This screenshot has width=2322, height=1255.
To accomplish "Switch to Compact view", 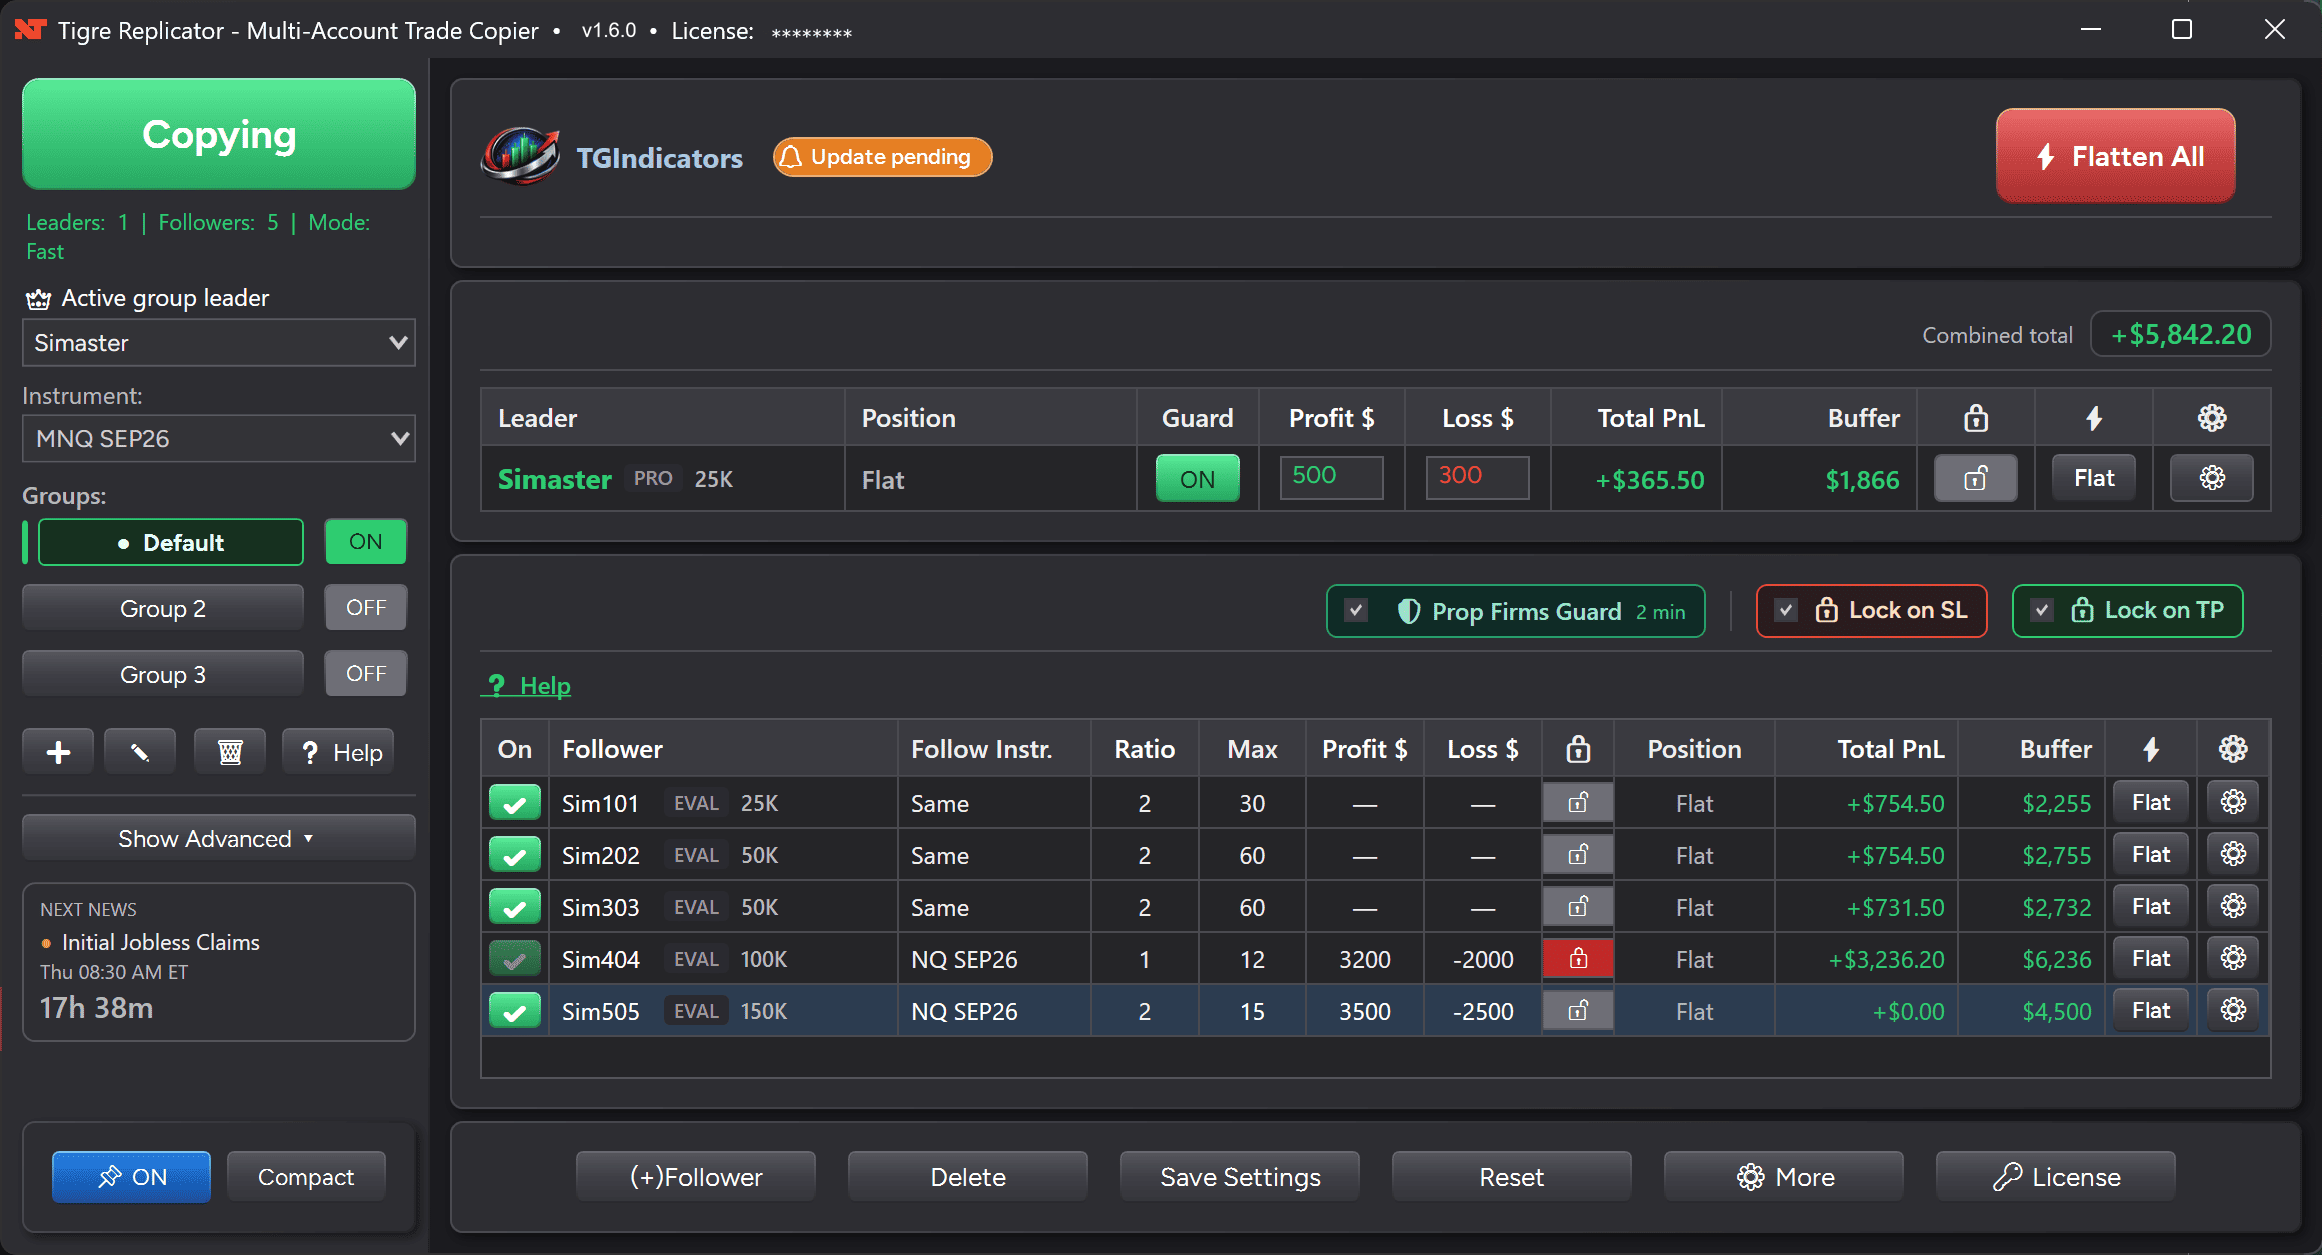I will pyautogui.click(x=306, y=1177).
